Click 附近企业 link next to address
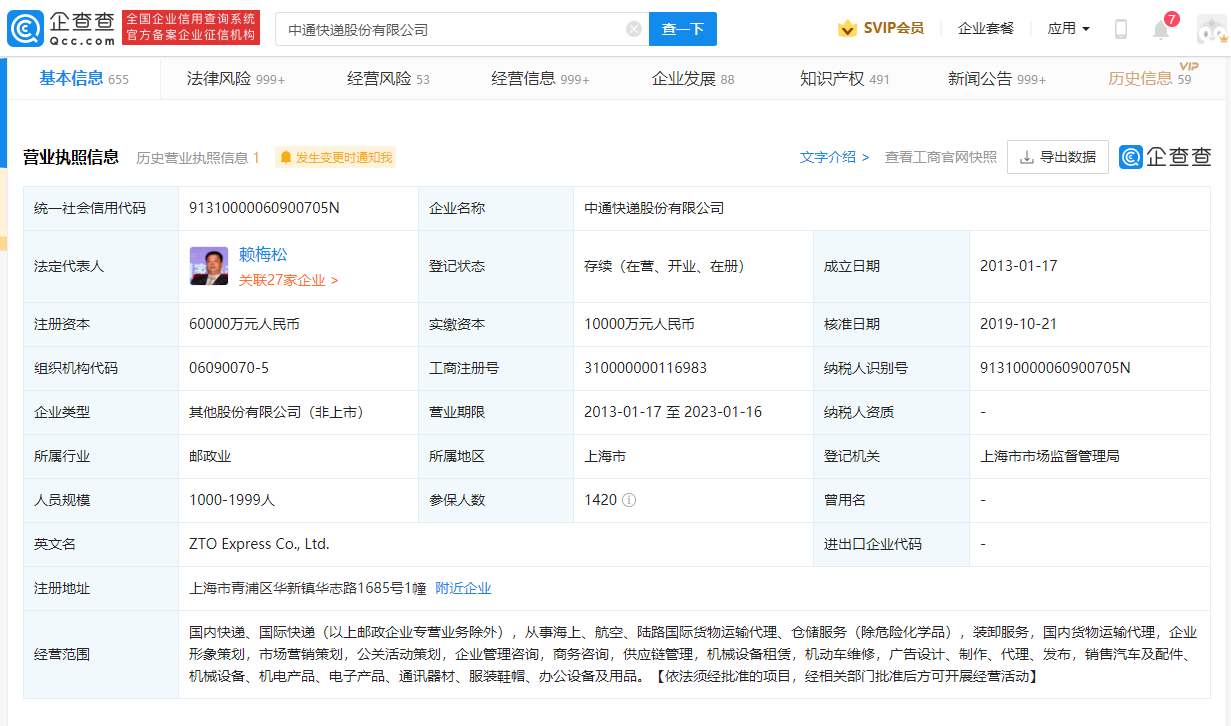Screen dimensions: 1231x726 pyautogui.click(x=463, y=588)
